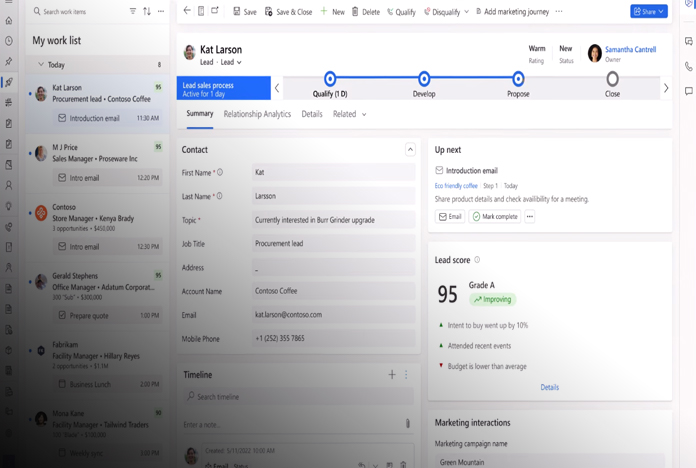Viewport: 696px width, 468px height.
Task: Open owner Samantha Cantrell link
Action: coord(630,49)
